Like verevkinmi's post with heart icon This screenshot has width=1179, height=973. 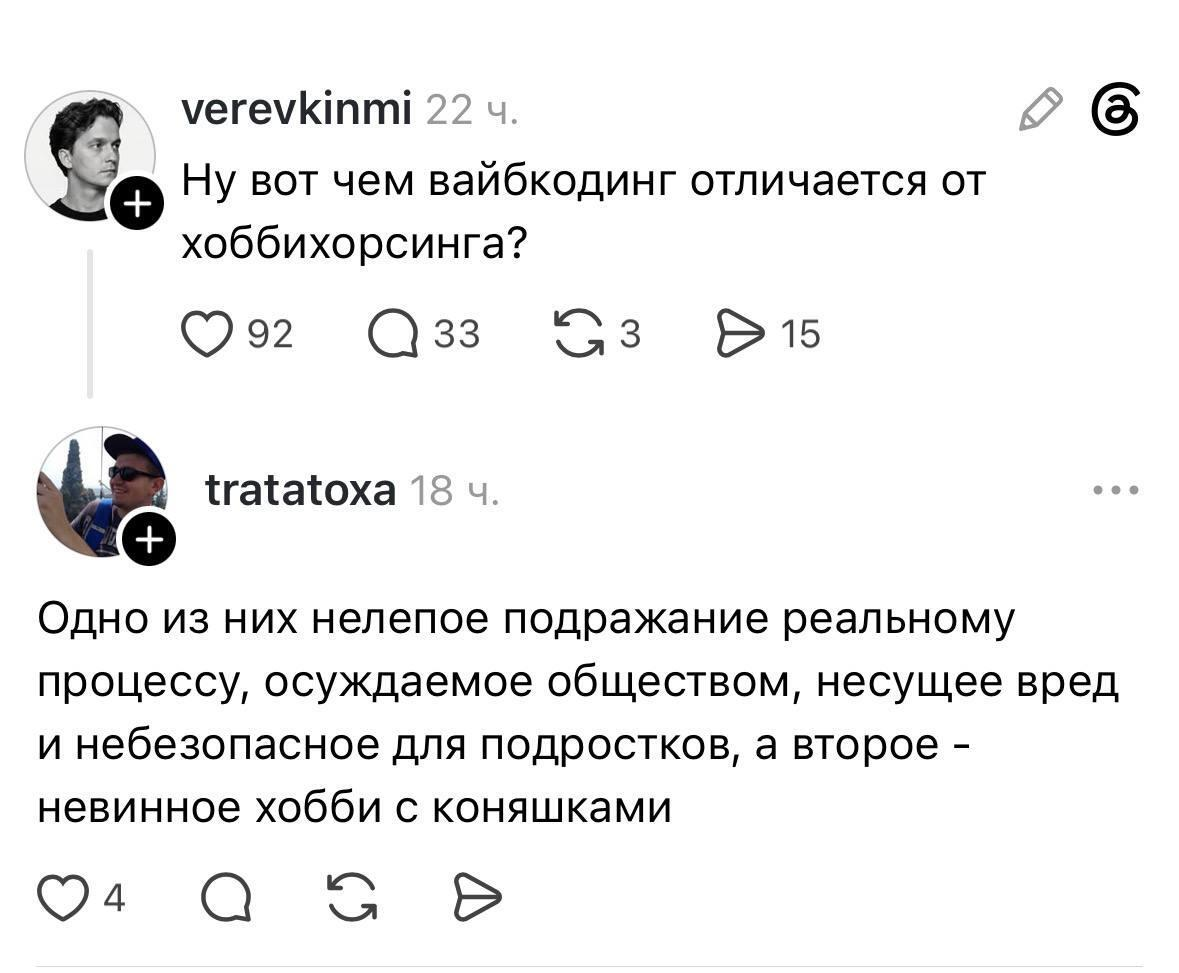(207, 334)
